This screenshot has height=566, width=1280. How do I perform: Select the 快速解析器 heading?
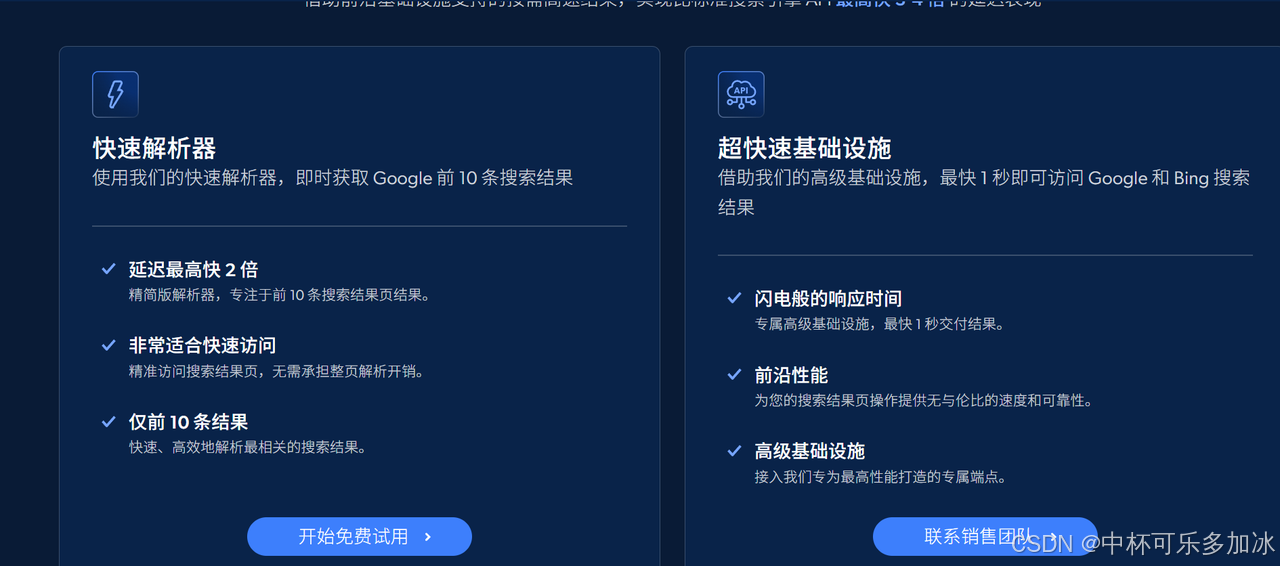coord(155,149)
